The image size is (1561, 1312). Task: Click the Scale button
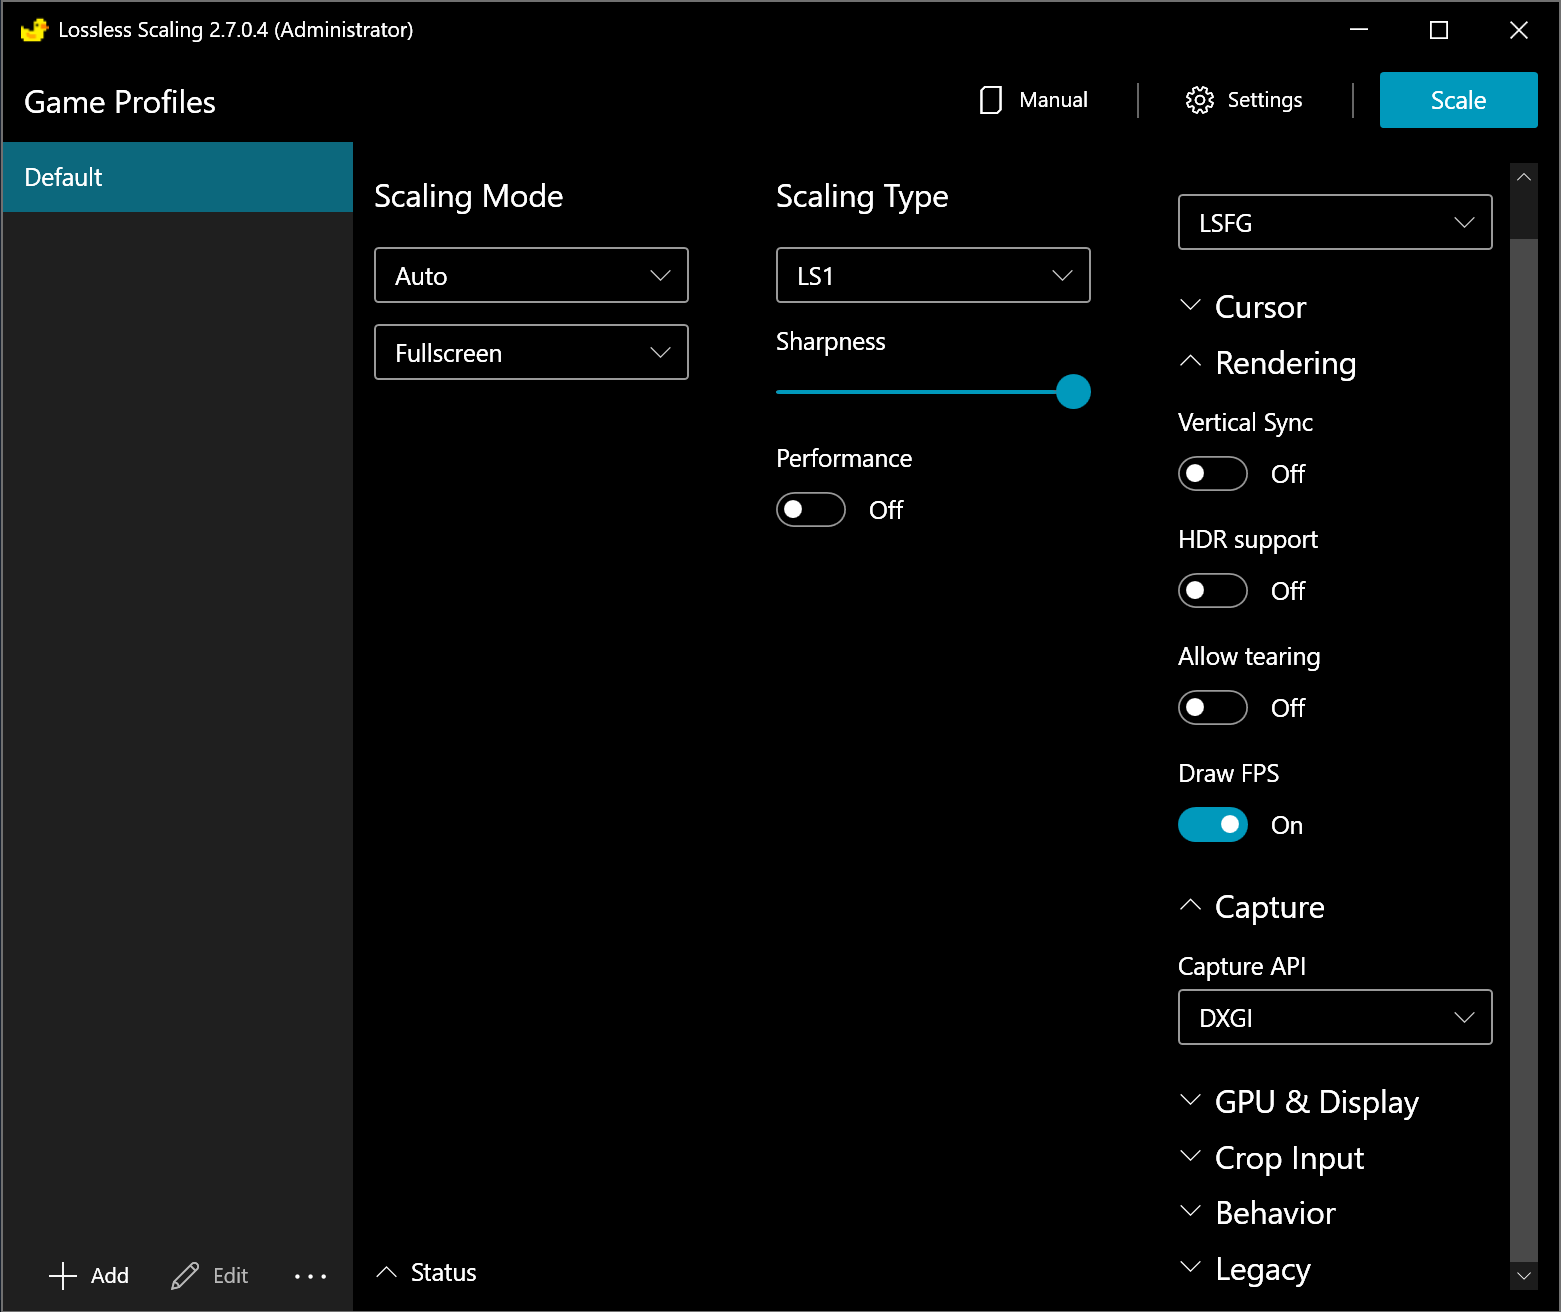pyautogui.click(x=1458, y=100)
